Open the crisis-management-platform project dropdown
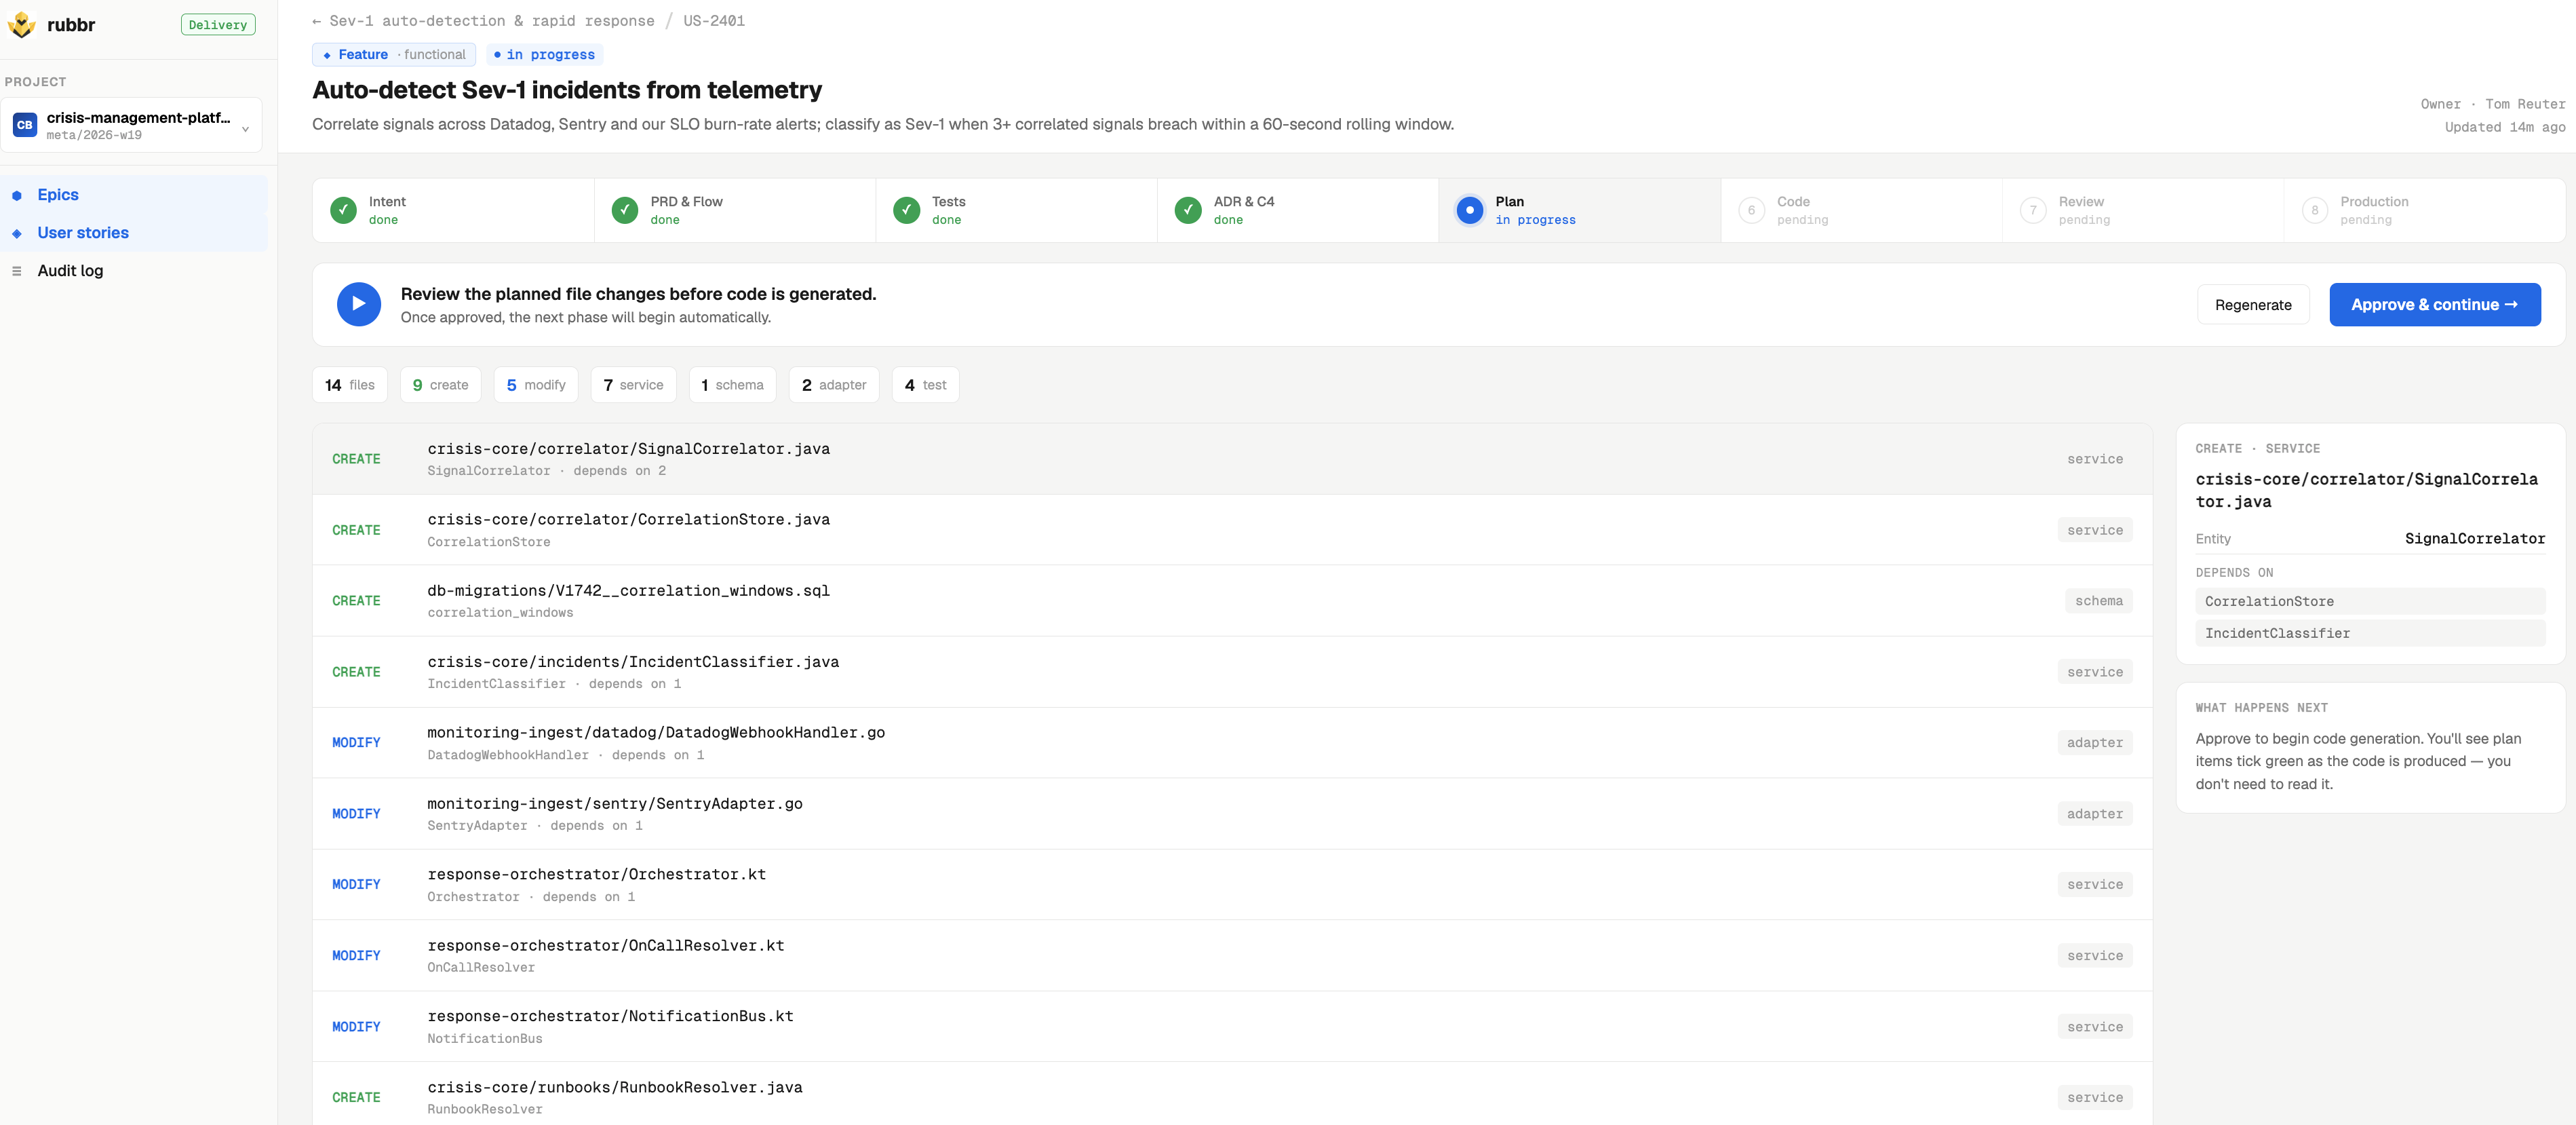This screenshot has height=1125, width=2576. [x=131, y=125]
